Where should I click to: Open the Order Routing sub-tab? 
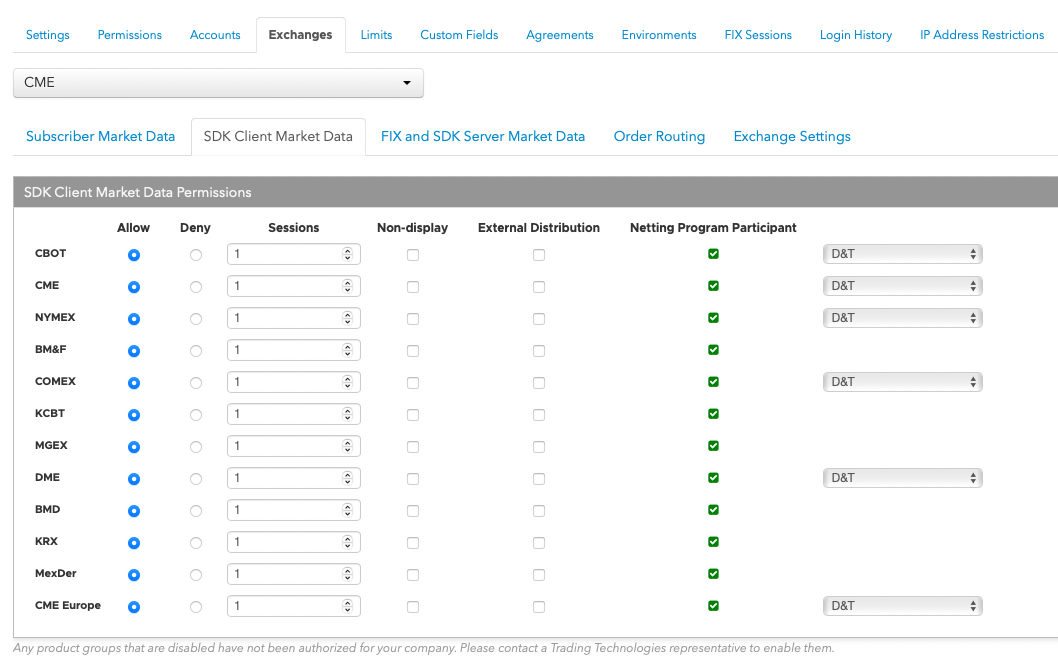click(x=659, y=137)
